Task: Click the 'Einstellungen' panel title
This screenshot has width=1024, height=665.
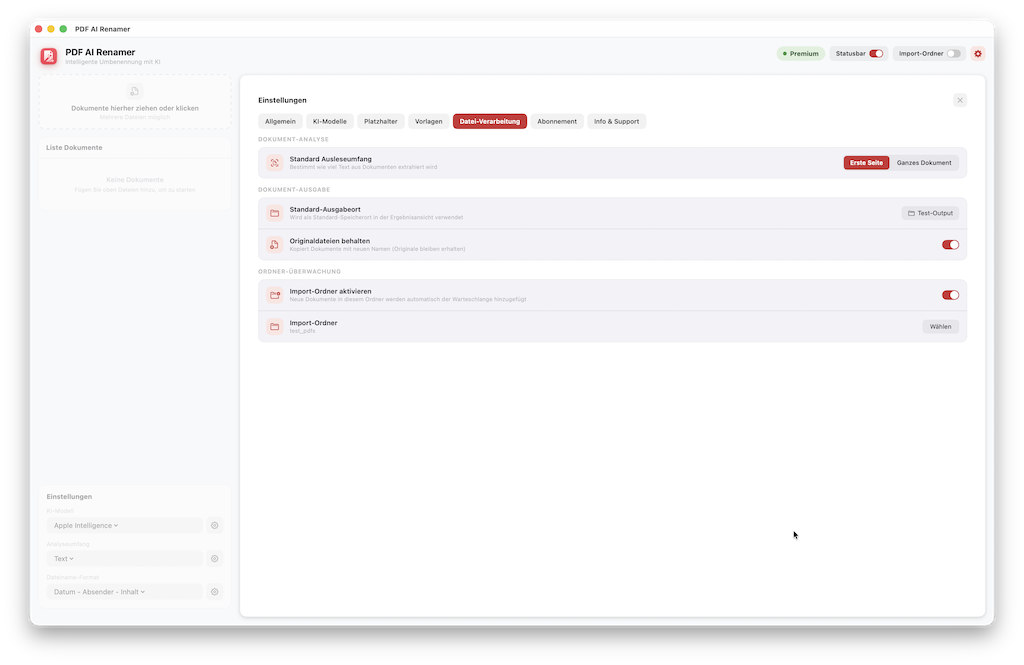Action: (x=282, y=100)
